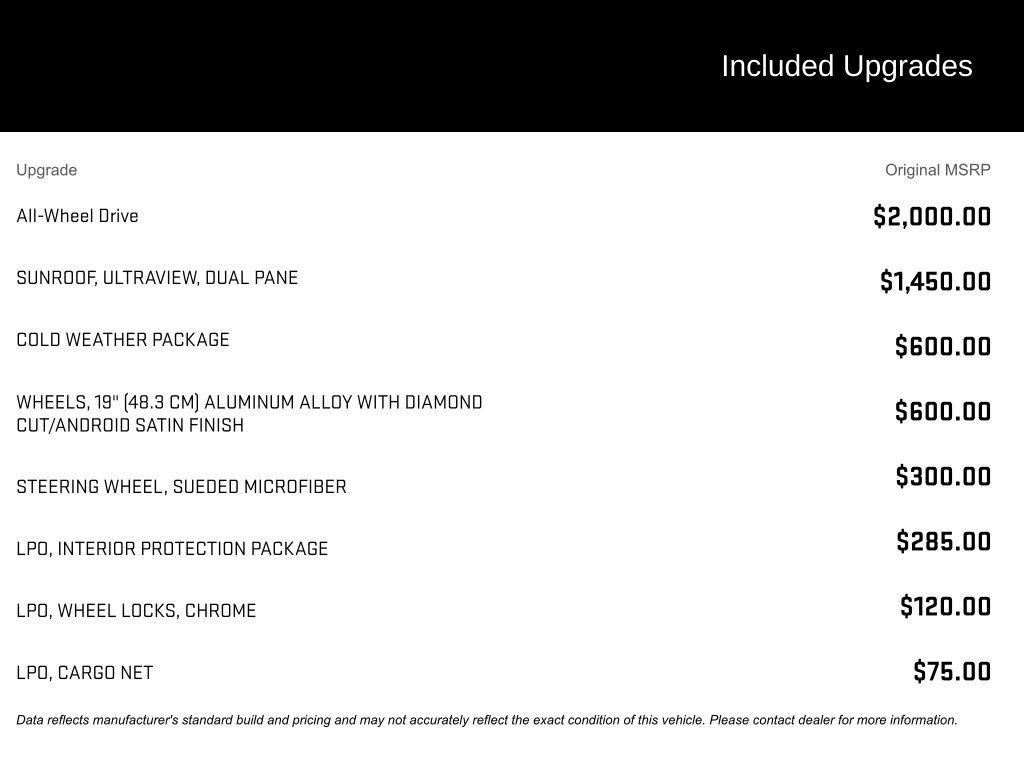Click the wheels $600.00 price value
1024x768 pixels.
943,411
